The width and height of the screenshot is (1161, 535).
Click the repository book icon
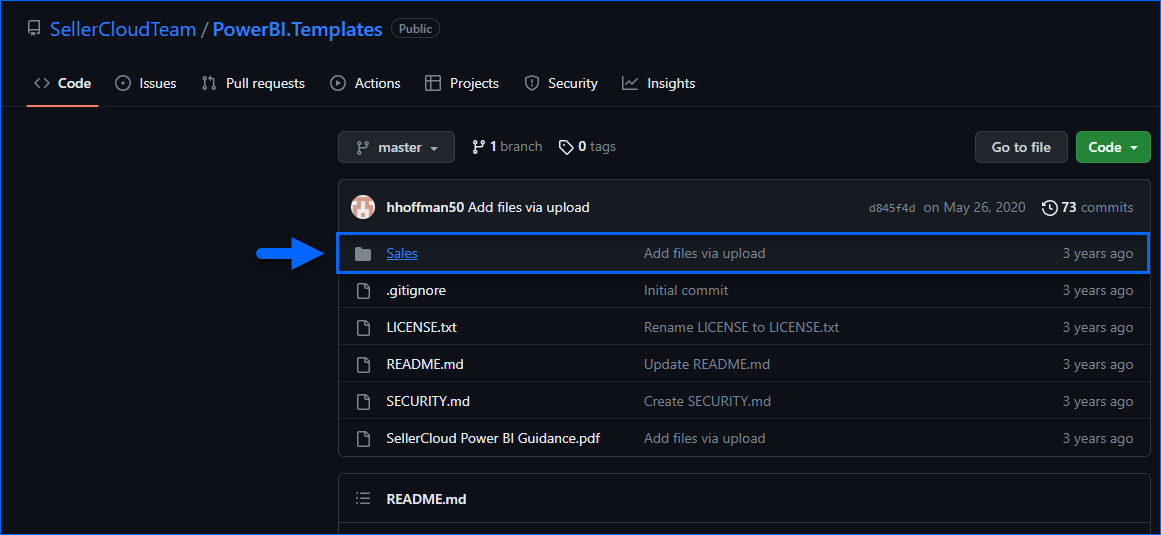34,29
